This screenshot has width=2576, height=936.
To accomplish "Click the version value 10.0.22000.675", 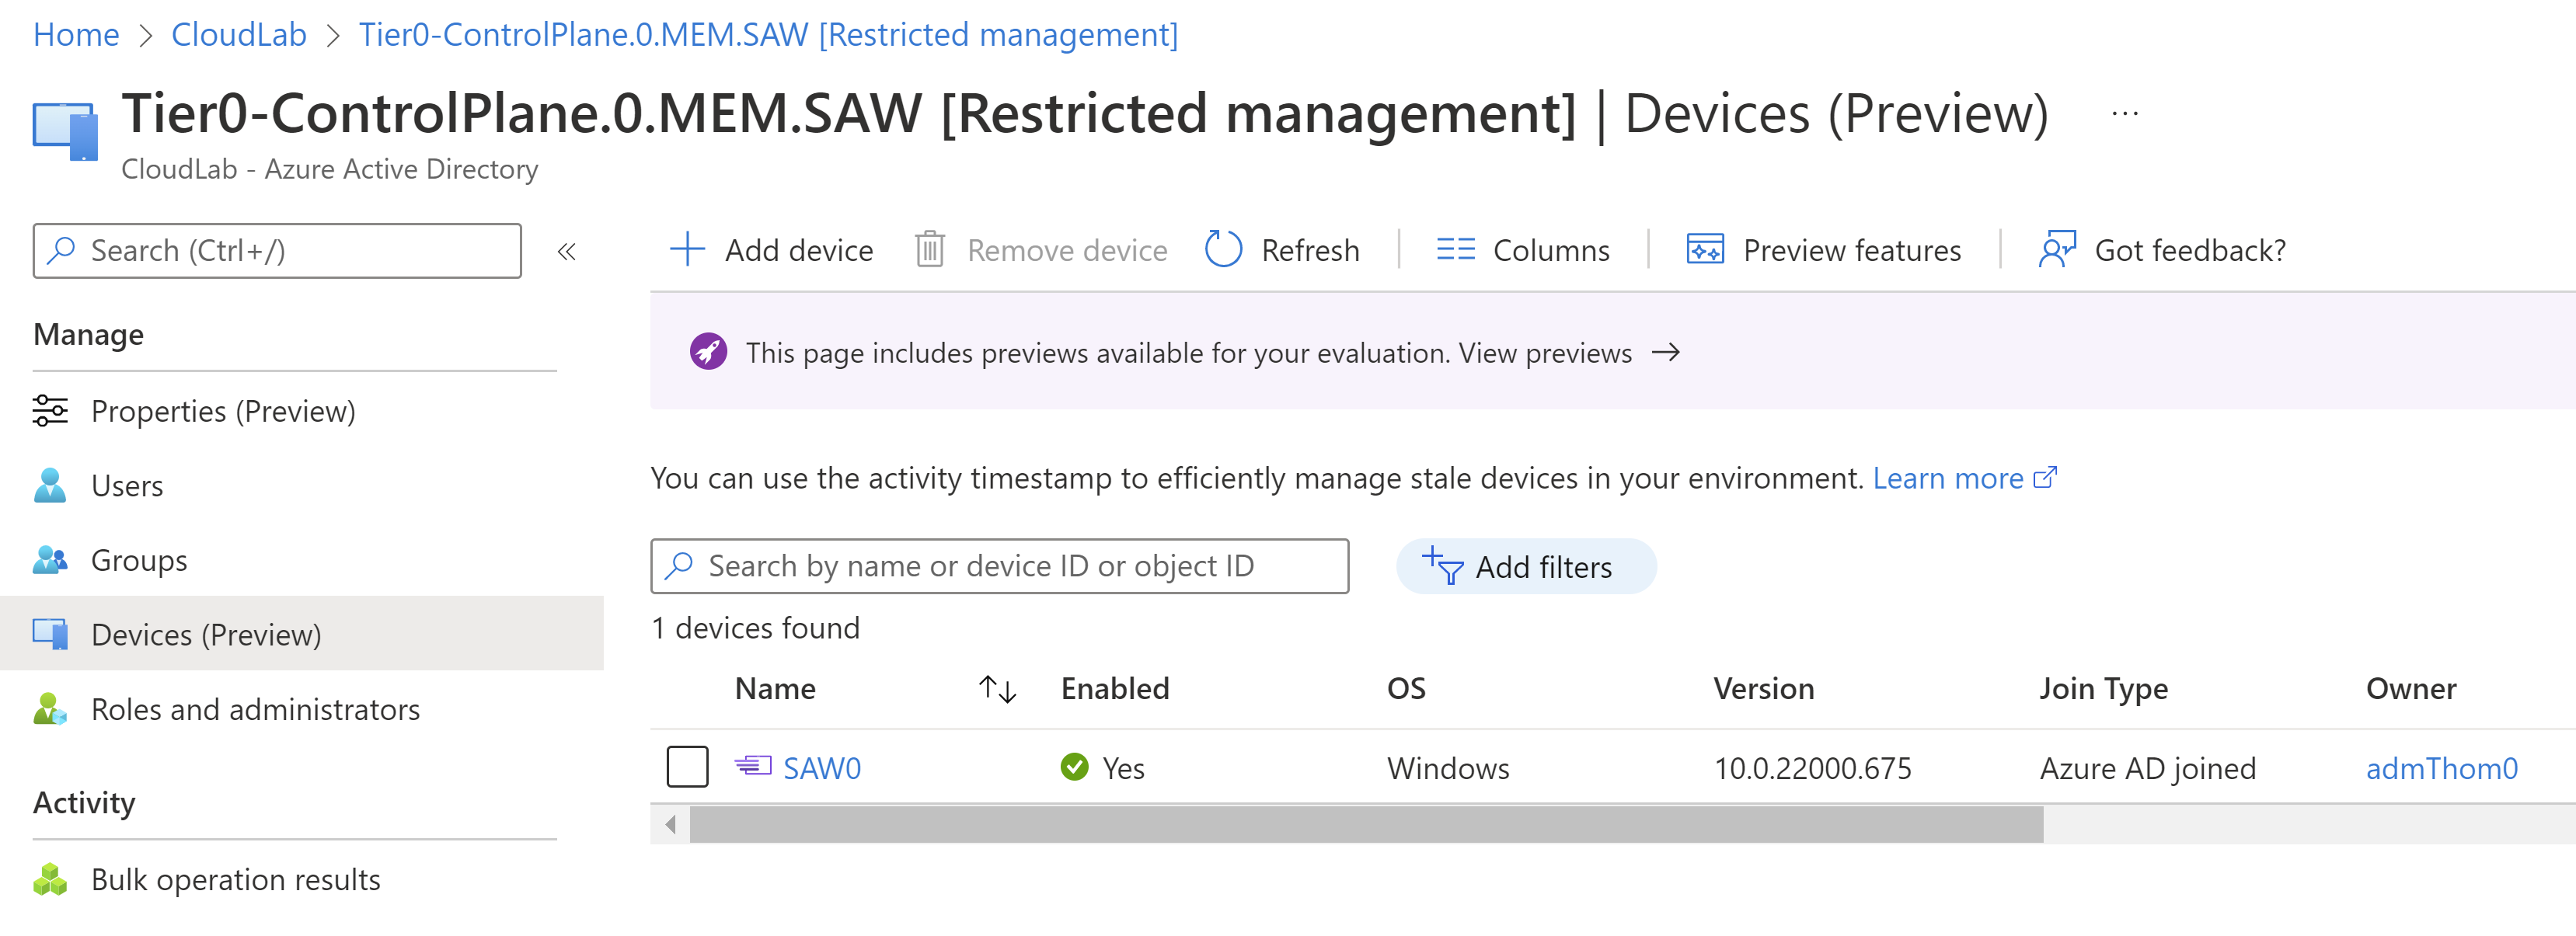I will (1812, 767).
